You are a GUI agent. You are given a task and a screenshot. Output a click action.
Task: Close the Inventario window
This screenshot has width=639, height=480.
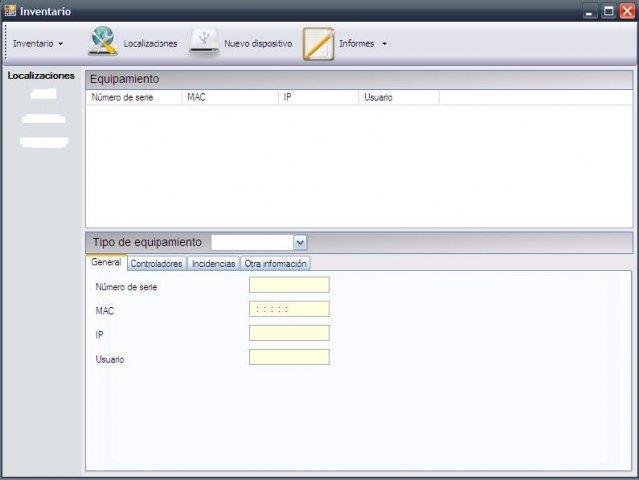(627, 11)
